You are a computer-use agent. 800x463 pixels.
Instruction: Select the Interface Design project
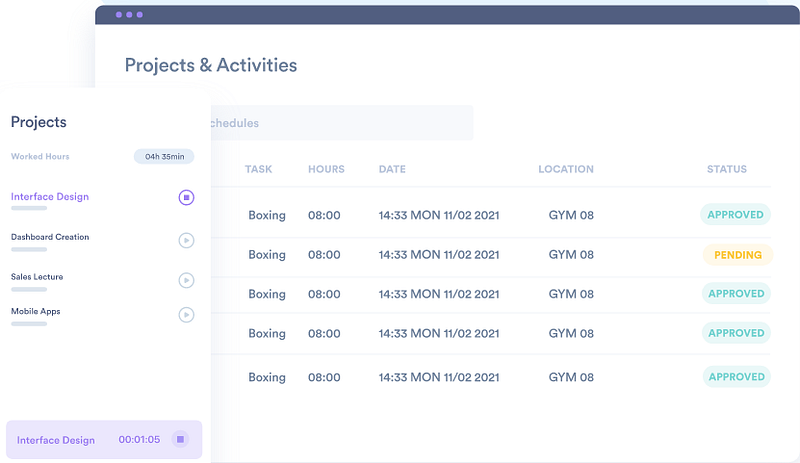[x=50, y=197]
